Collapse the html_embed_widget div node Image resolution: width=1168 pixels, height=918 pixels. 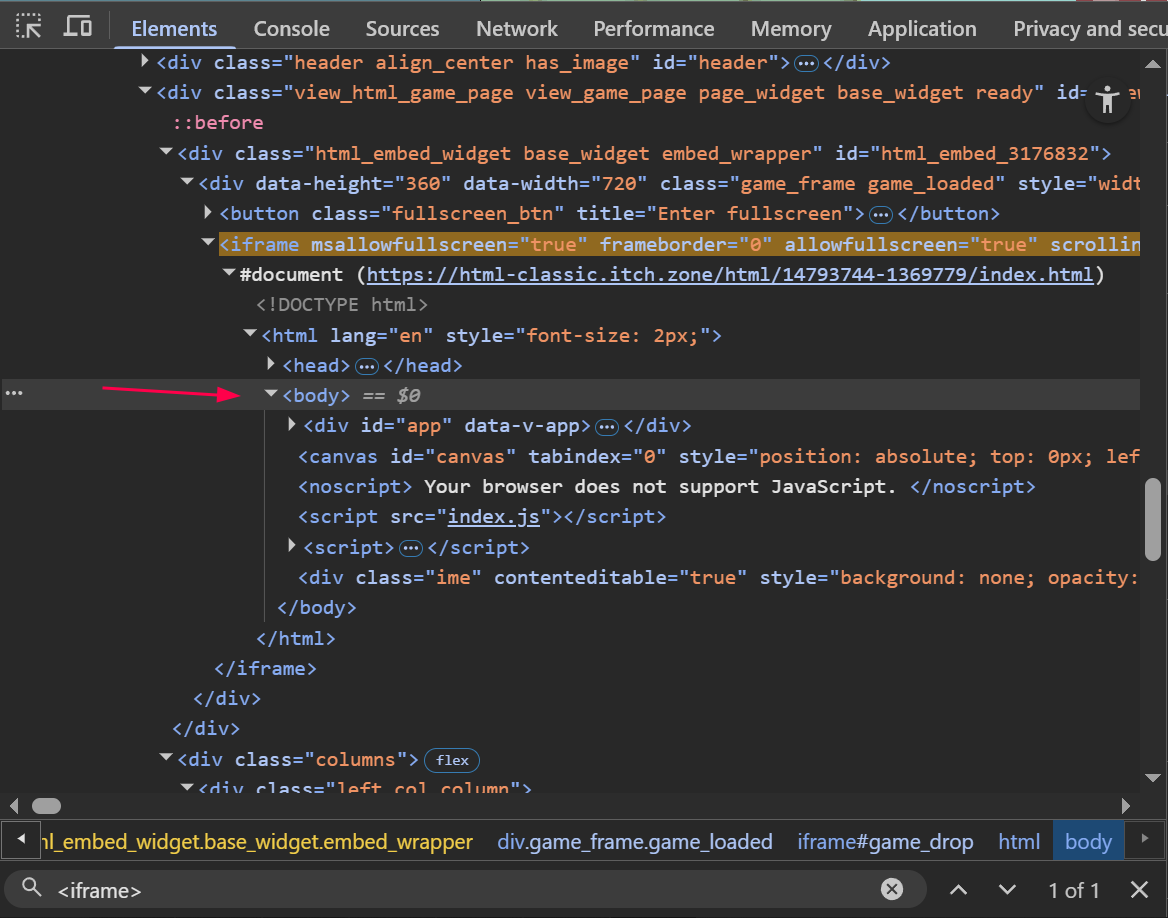click(165, 152)
